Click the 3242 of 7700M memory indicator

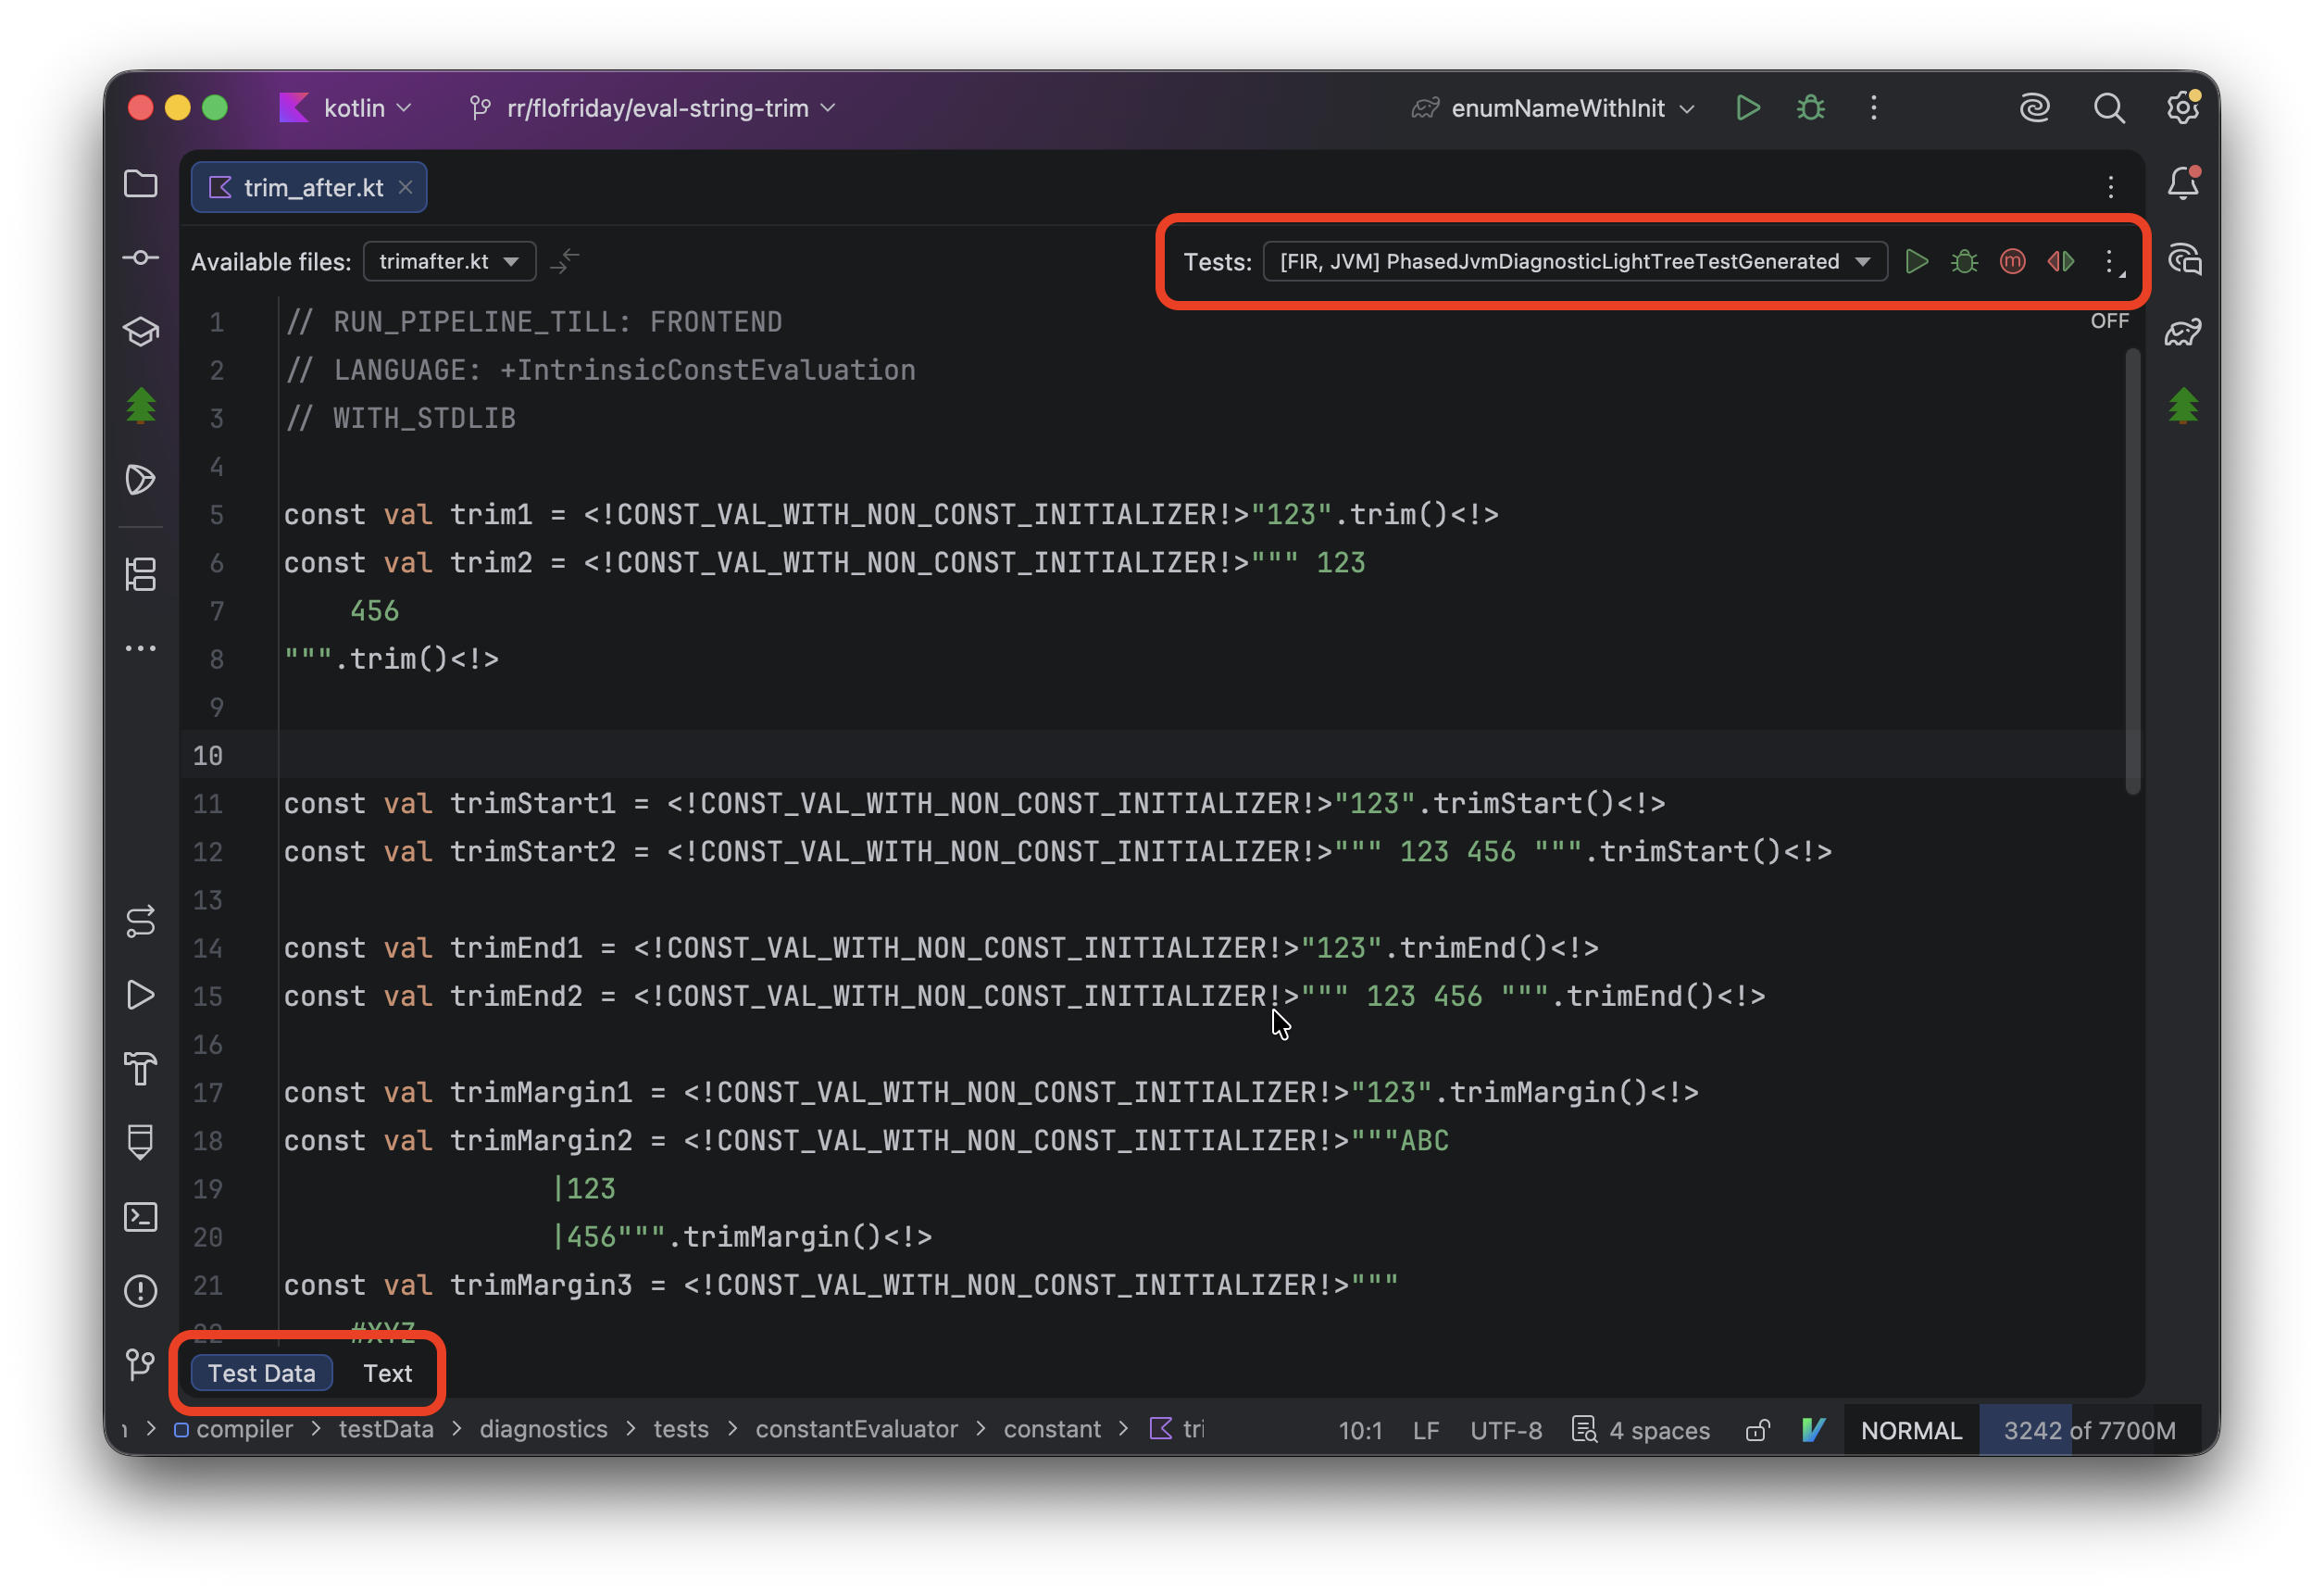2090,1430
